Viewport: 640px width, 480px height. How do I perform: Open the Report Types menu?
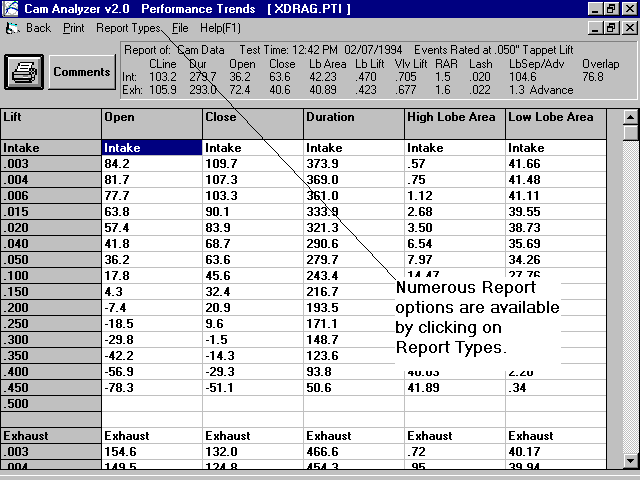(128, 28)
